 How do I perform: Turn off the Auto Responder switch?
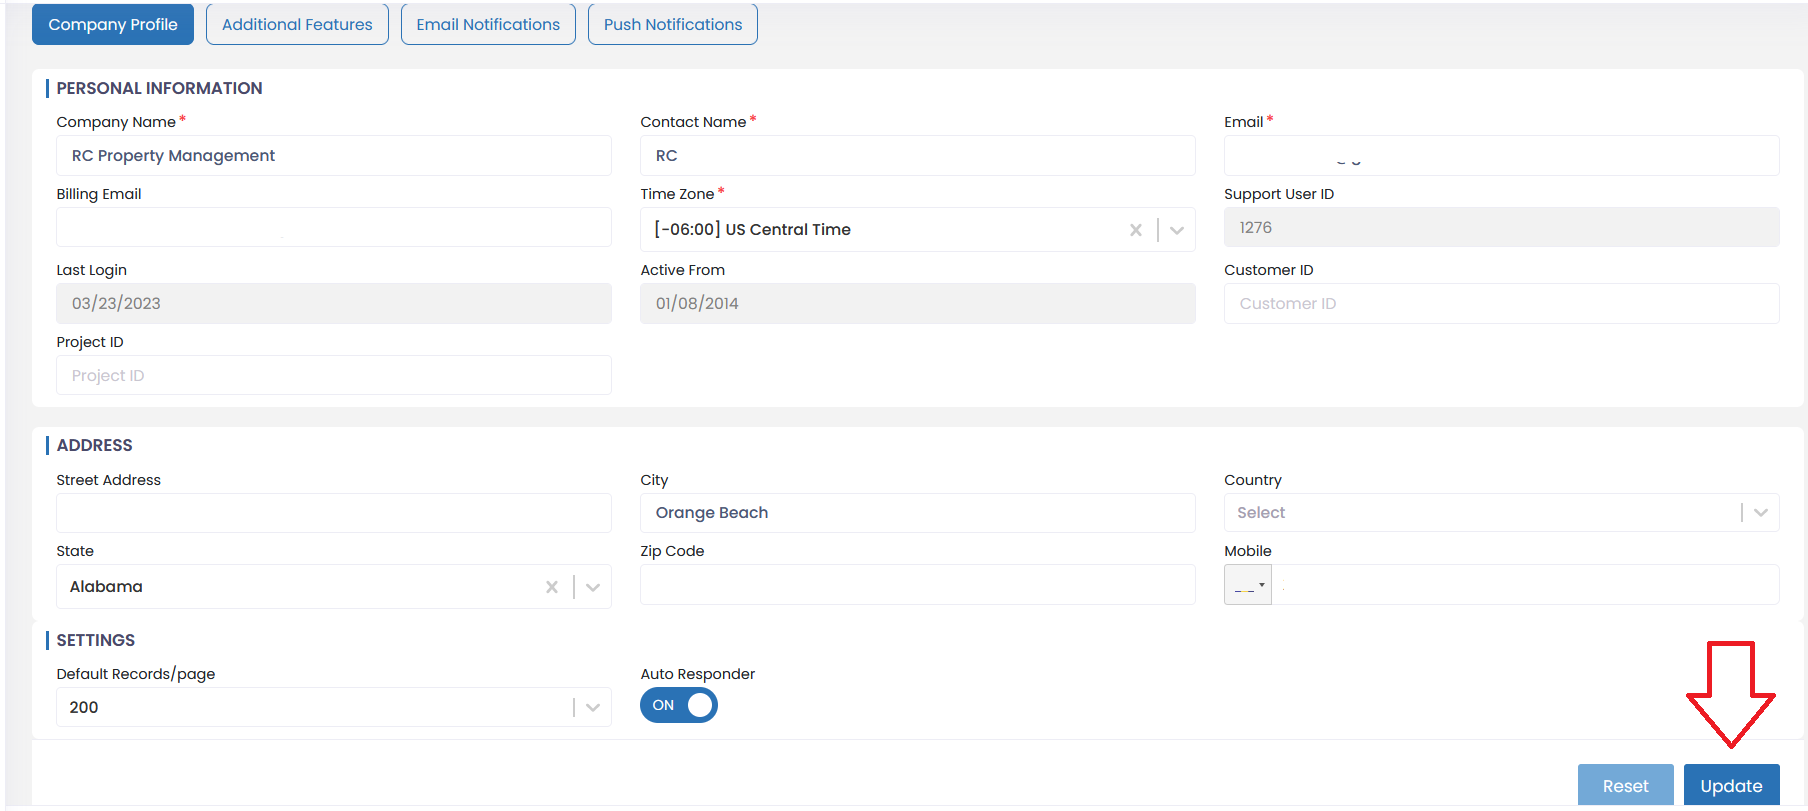(679, 705)
